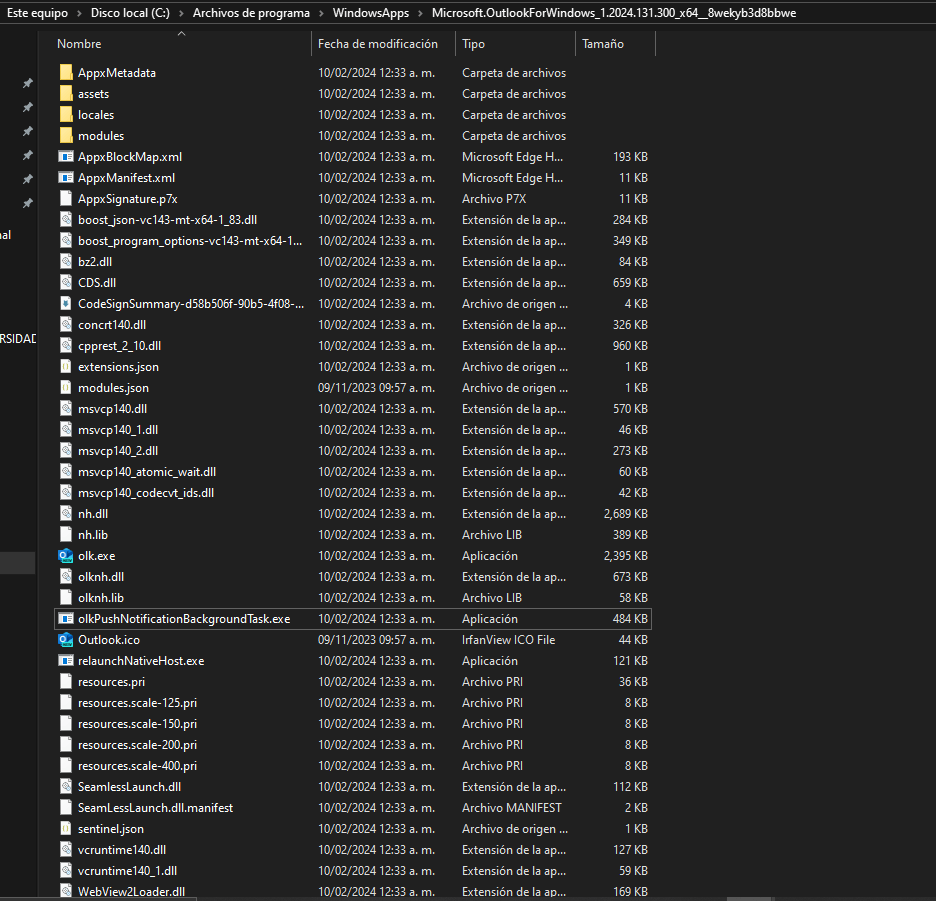Viewport: 936px width, 901px height.
Task: Go to Disco local (C:) in breadcrumb
Action: click(x=130, y=13)
